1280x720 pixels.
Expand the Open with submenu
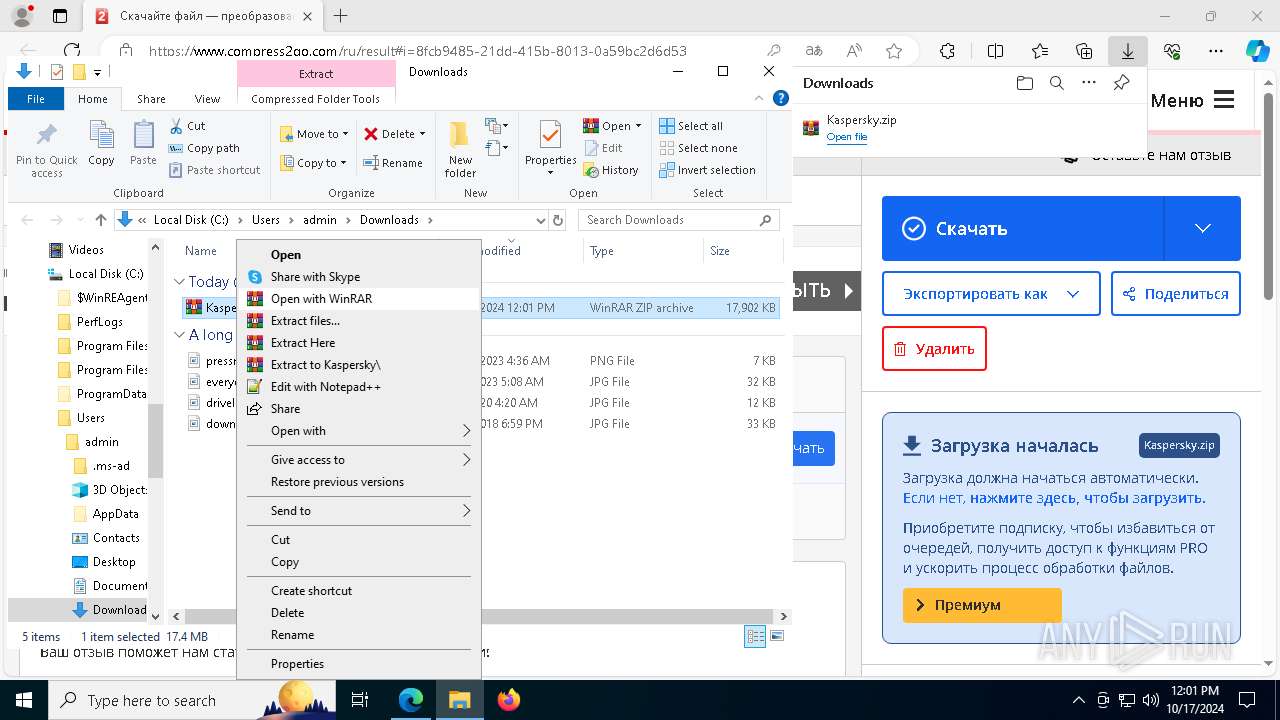[359, 431]
